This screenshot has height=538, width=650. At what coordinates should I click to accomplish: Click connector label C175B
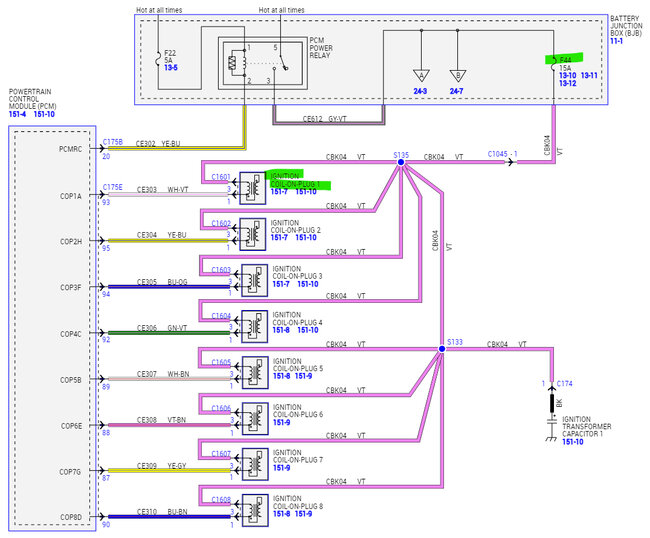tap(113, 142)
